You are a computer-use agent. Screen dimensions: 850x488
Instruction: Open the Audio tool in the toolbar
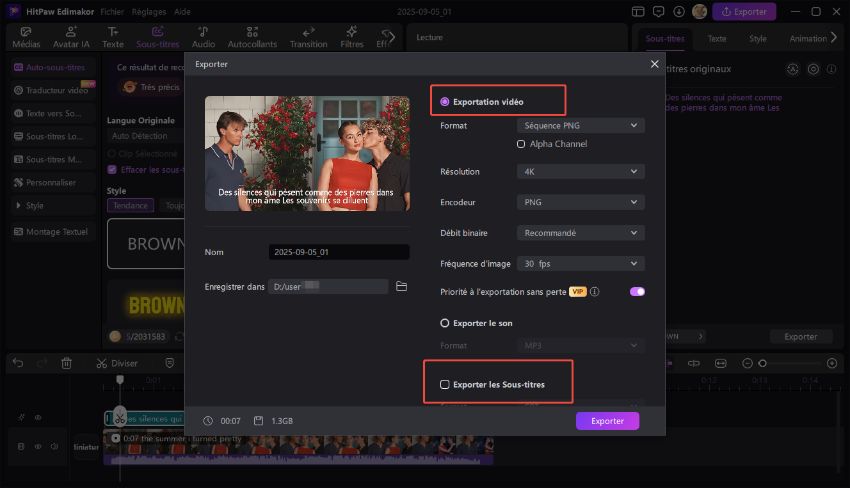point(203,38)
